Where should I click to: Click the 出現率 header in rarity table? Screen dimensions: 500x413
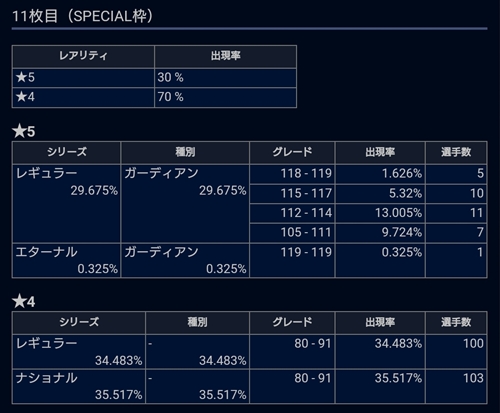click(x=225, y=56)
